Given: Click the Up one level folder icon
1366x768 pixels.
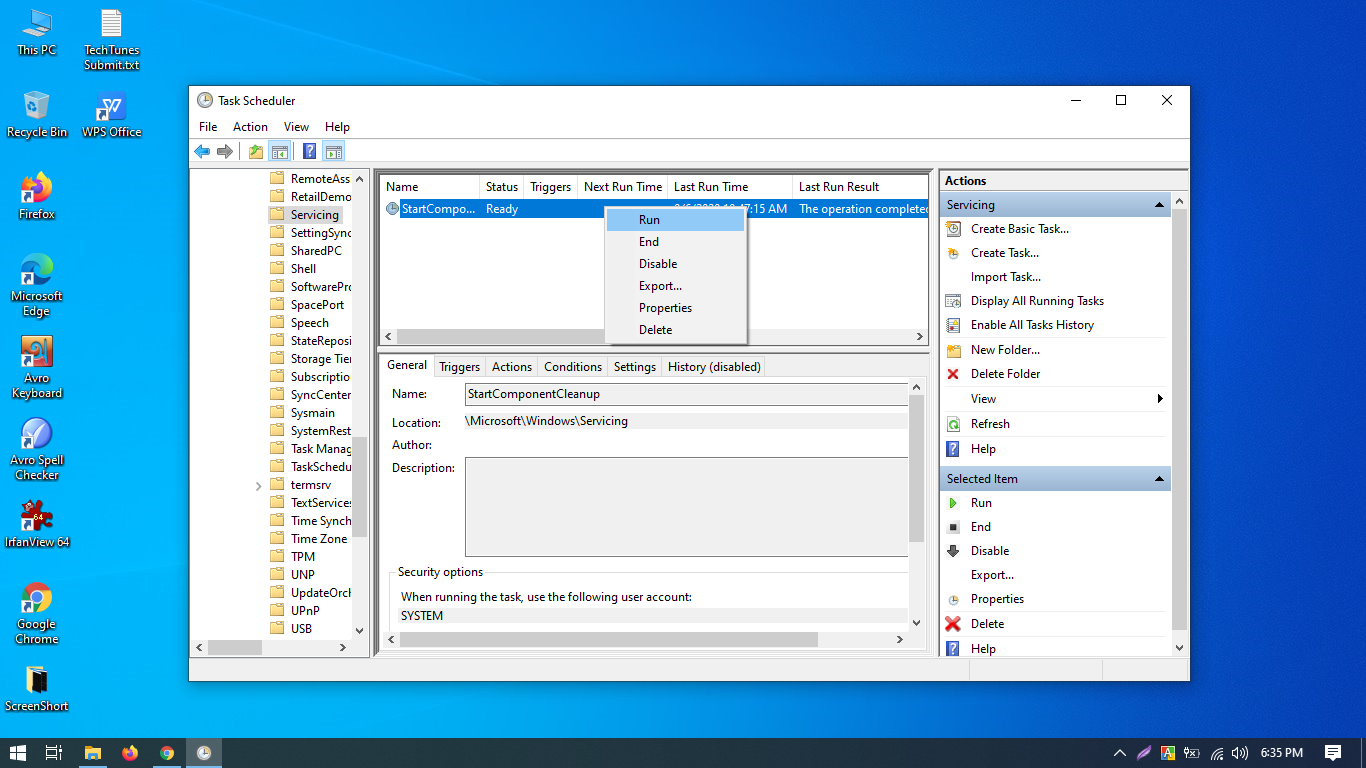Looking at the screenshot, I should point(256,151).
